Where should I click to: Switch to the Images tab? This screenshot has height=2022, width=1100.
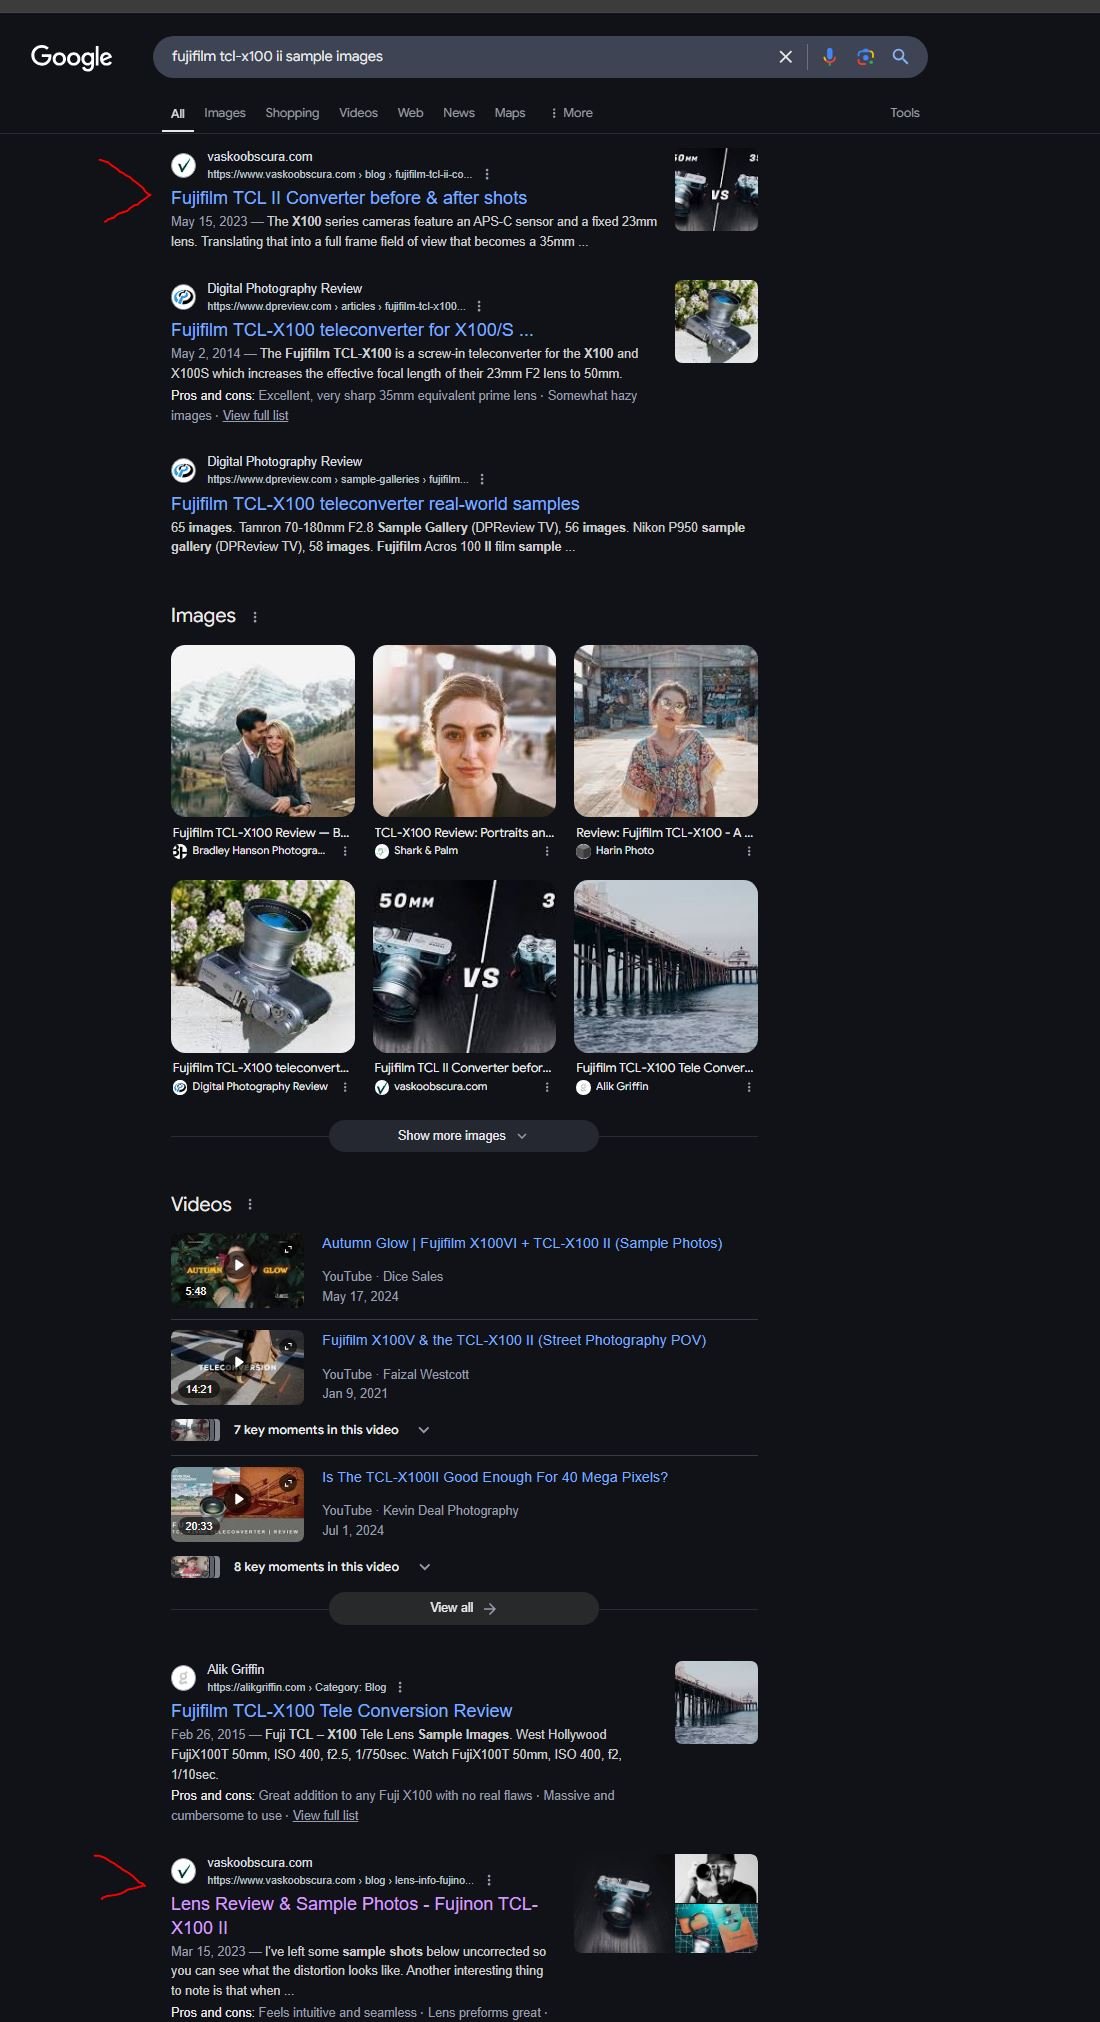tap(225, 113)
